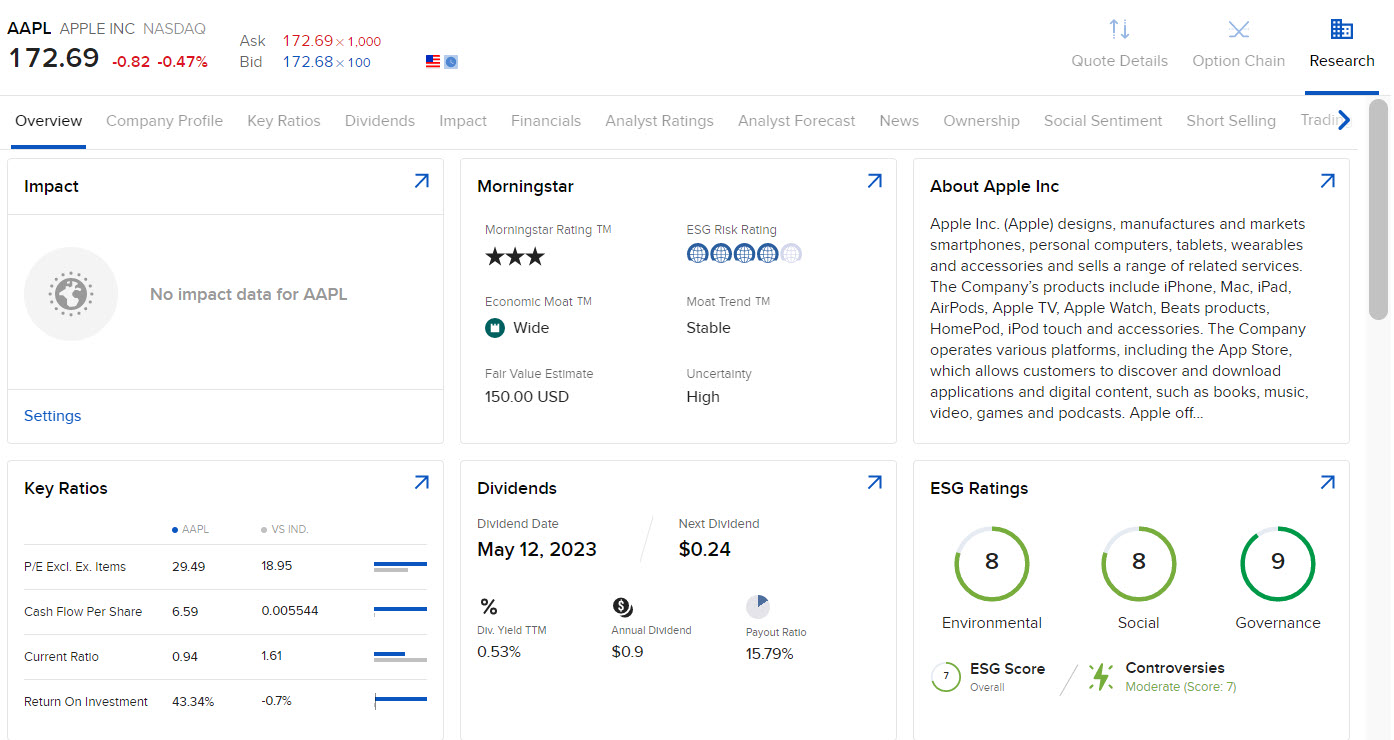Click the Fair Value Estimate 150.00 USD
This screenshot has height=740, width=1394.
click(x=527, y=397)
